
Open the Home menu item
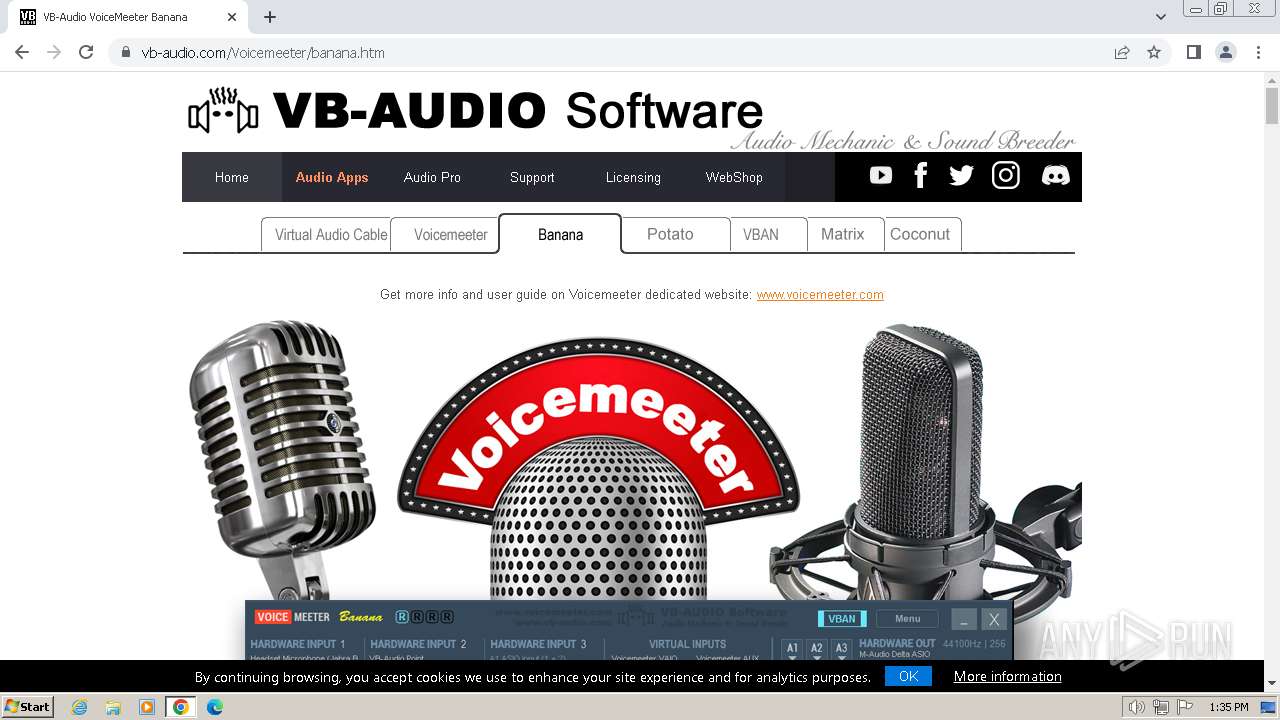[232, 177]
